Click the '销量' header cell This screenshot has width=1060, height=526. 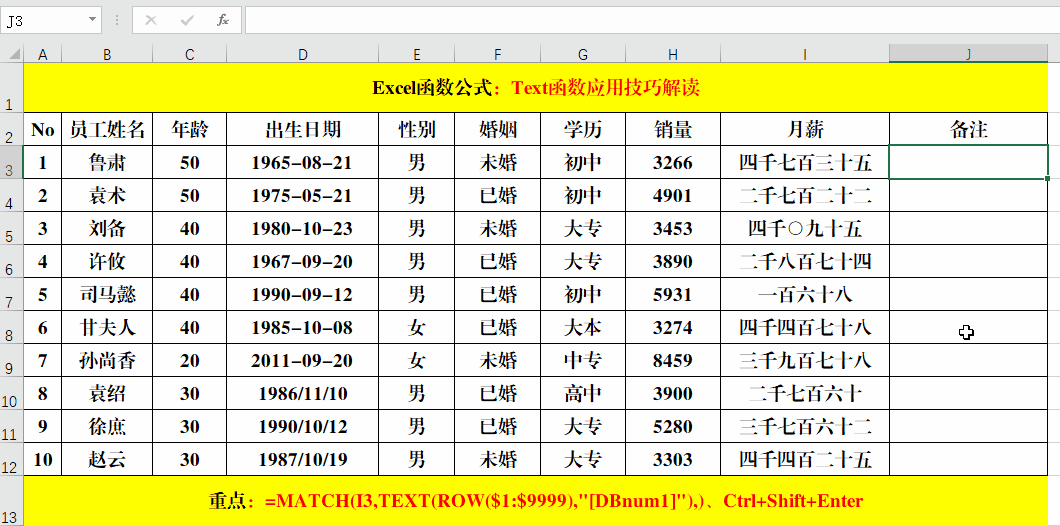coord(673,129)
